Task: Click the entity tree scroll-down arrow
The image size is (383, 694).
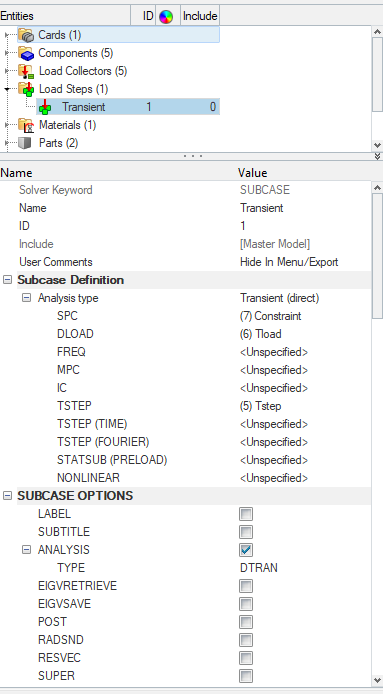Action: click(x=377, y=145)
